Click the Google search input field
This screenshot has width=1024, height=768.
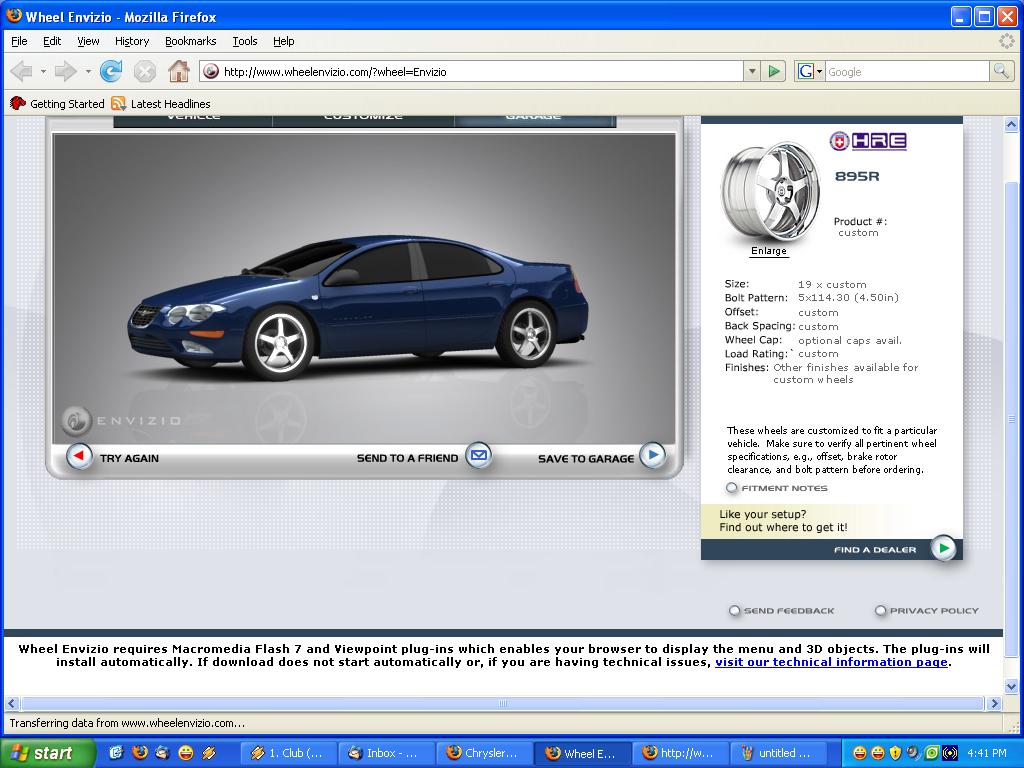(906, 71)
